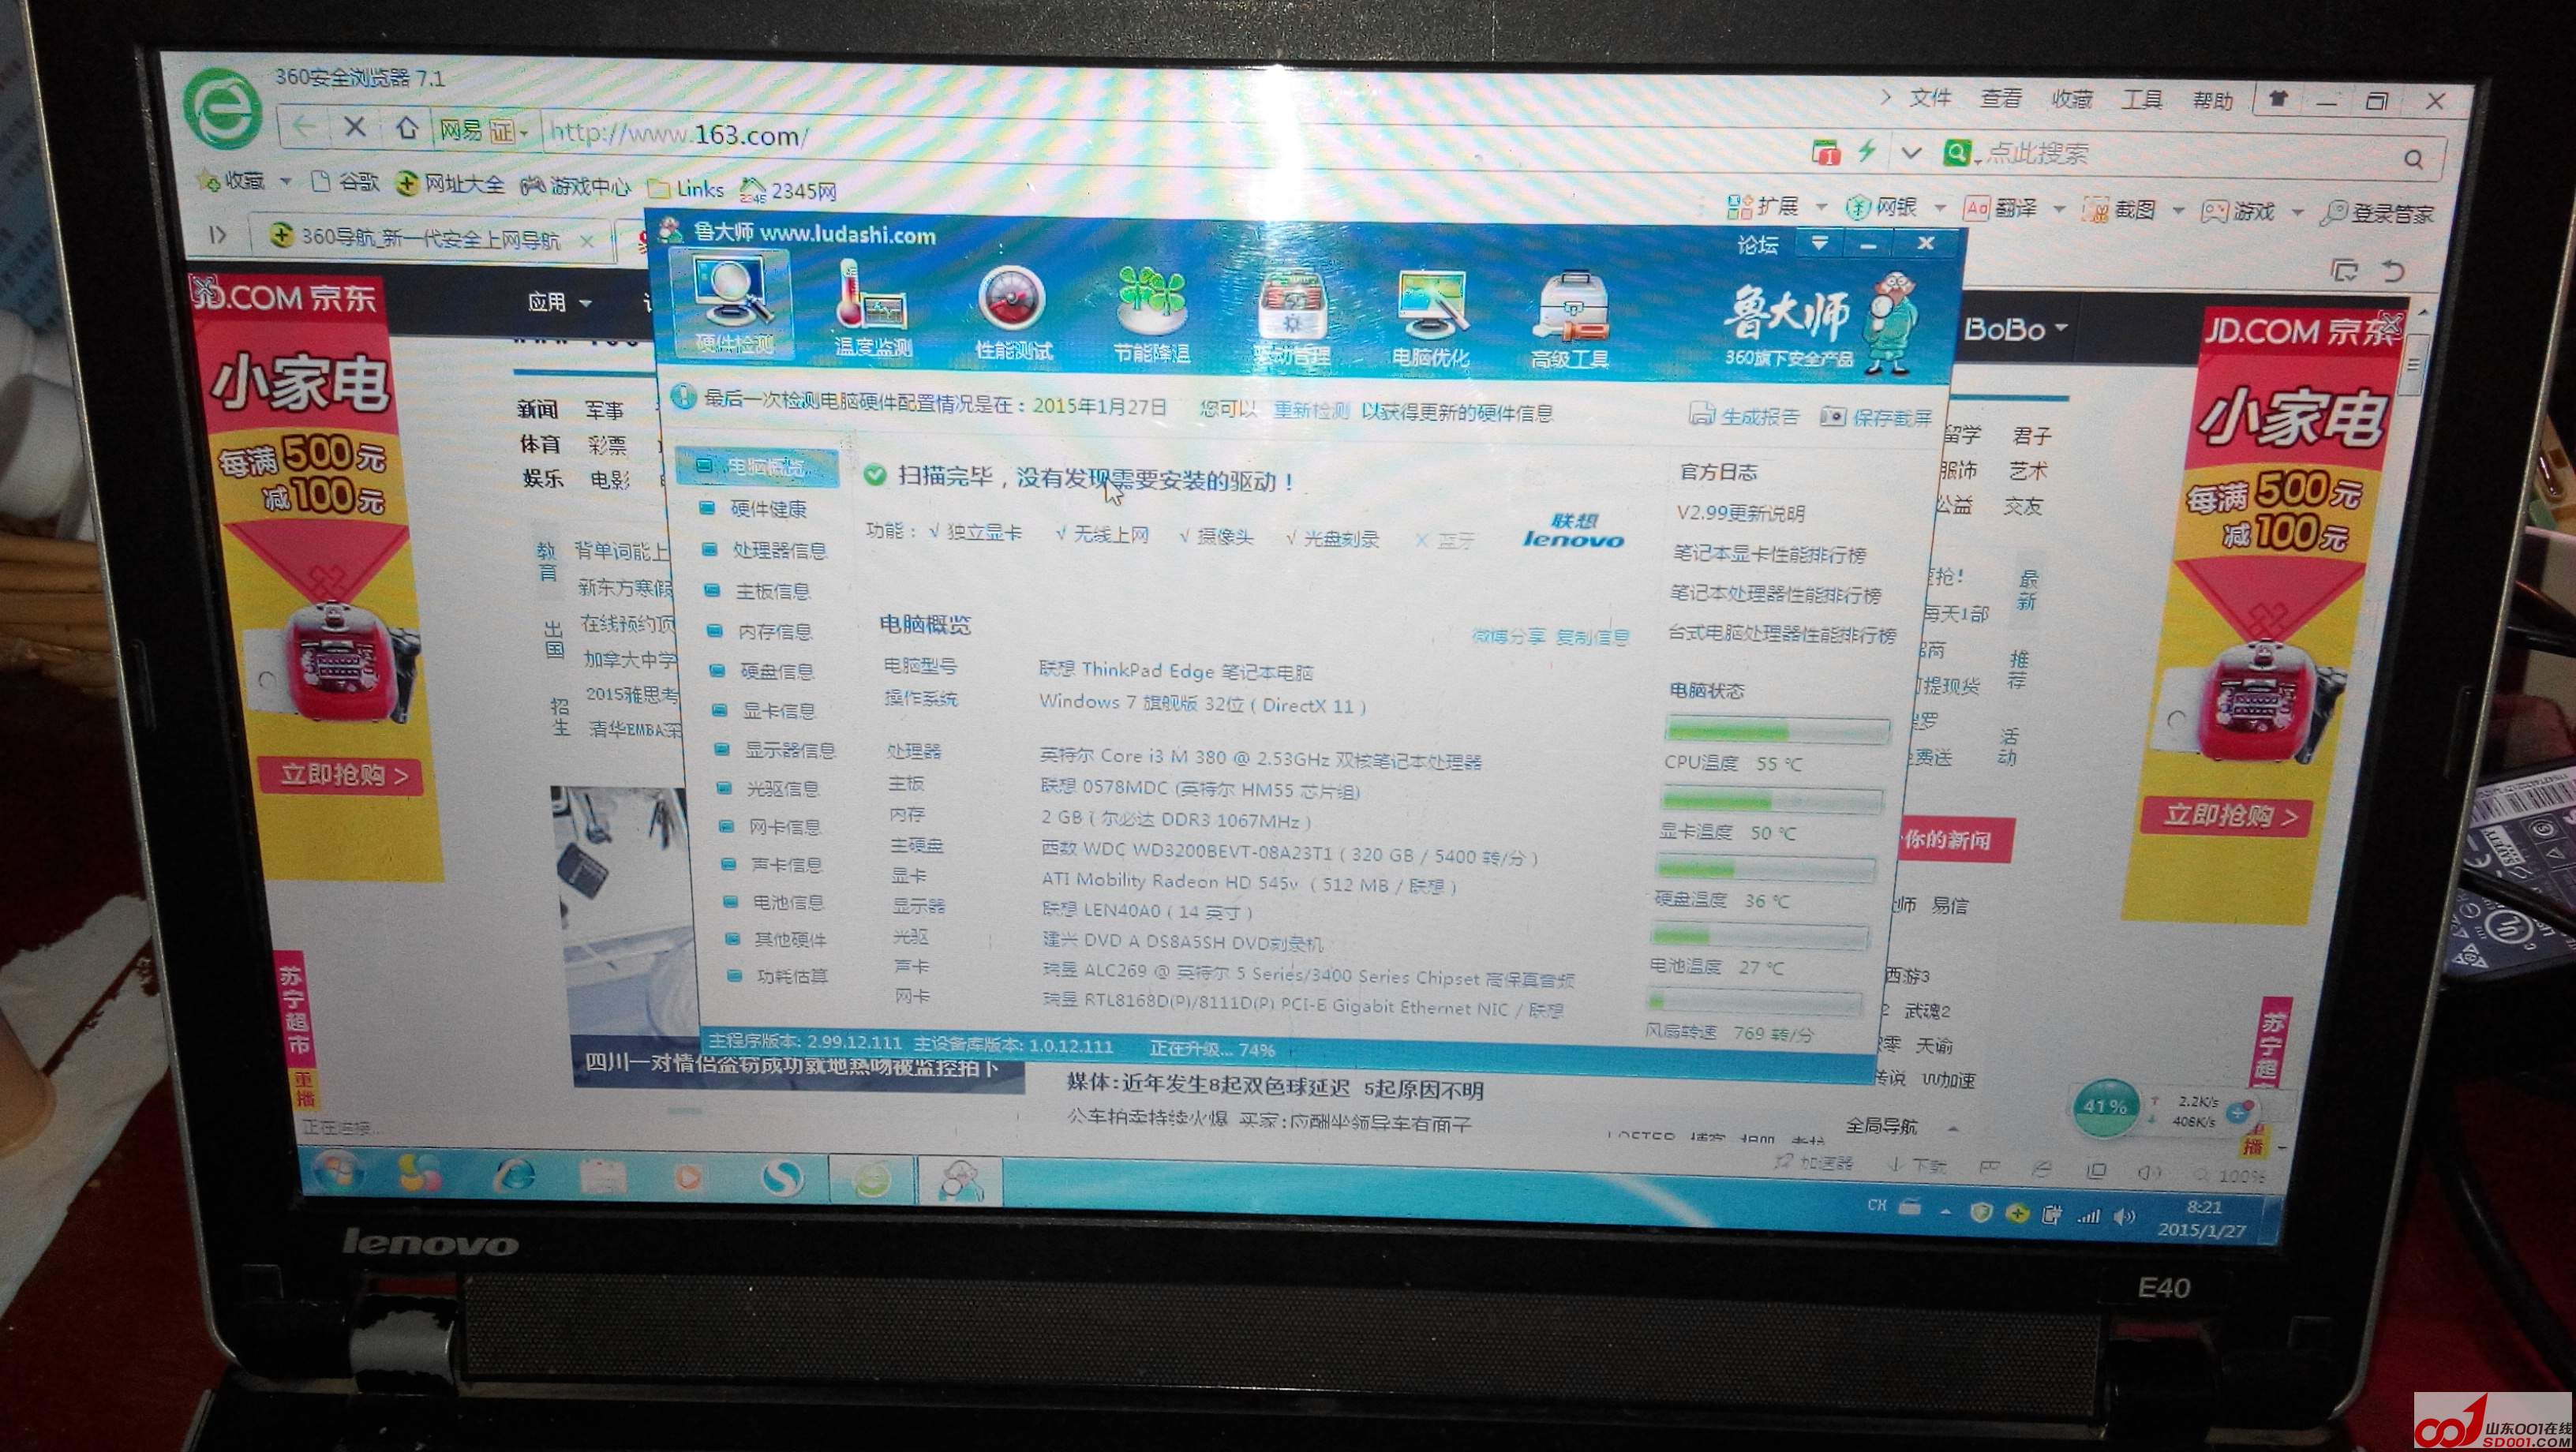Click network signal tray icon
2576x1452 pixels.
(2088, 1216)
